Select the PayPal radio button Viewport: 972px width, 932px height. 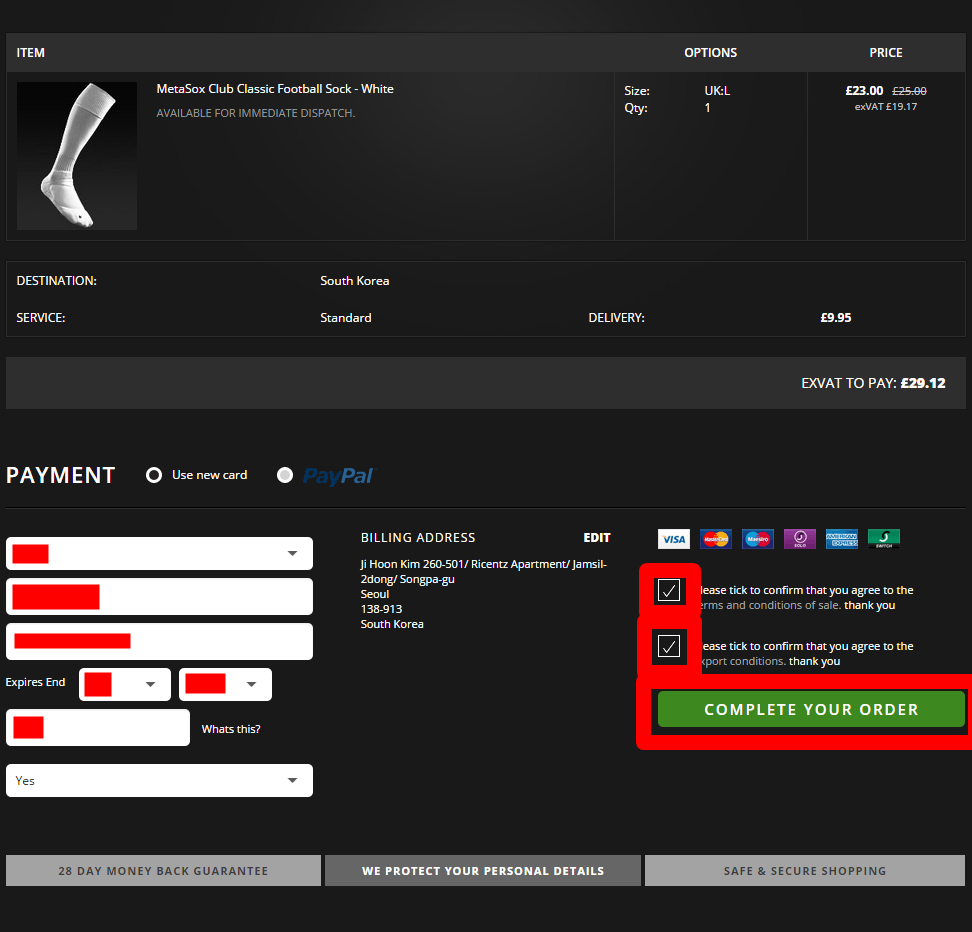pos(285,475)
